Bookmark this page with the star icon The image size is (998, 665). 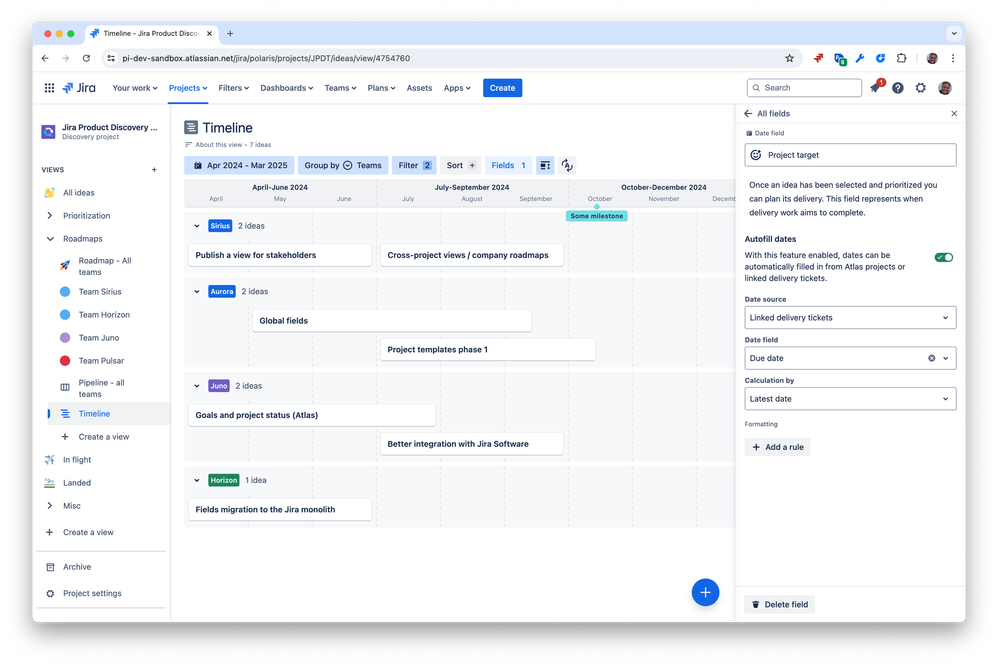(789, 58)
